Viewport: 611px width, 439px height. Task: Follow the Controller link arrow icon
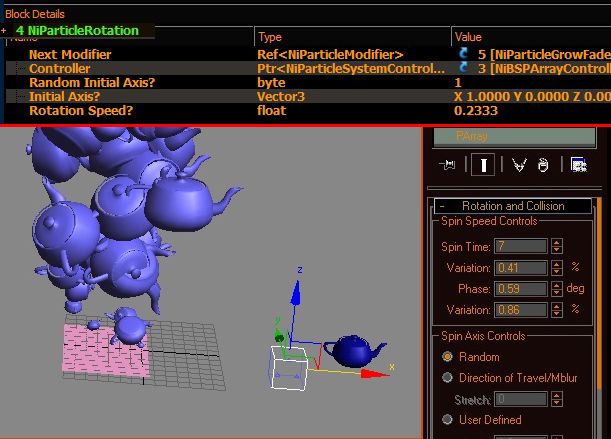click(x=463, y=68)
